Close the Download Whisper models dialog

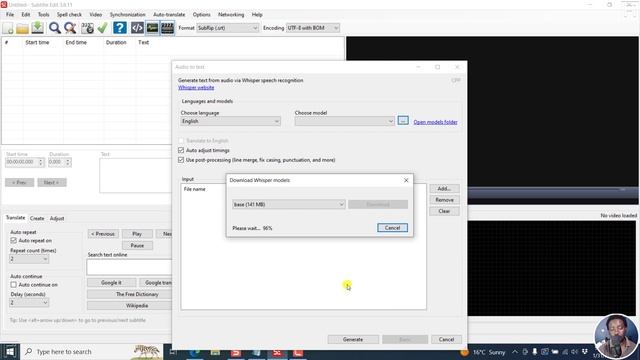click(x=406, y=180)
